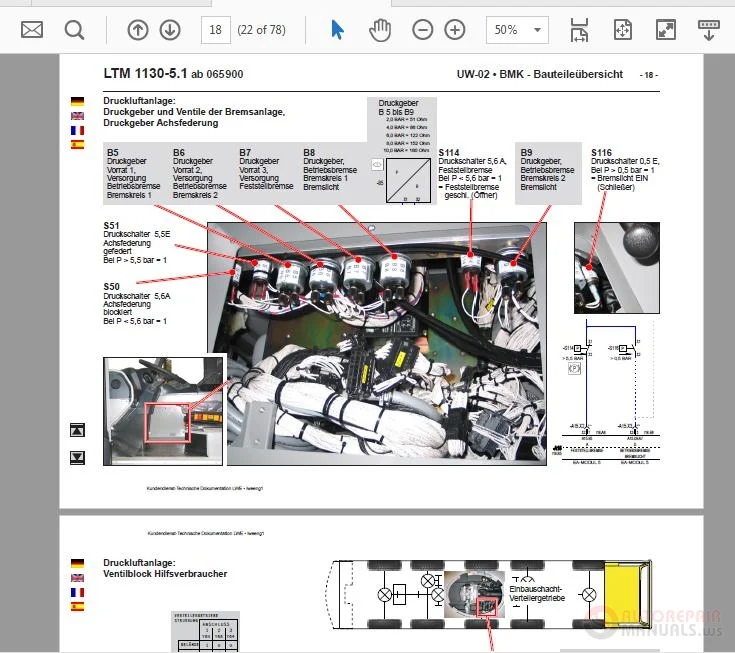Click 'Druckgeber B 5 bis B9' table heading
Image resolution: width=735 pixels, height=653 pixels.
(398, 107)
